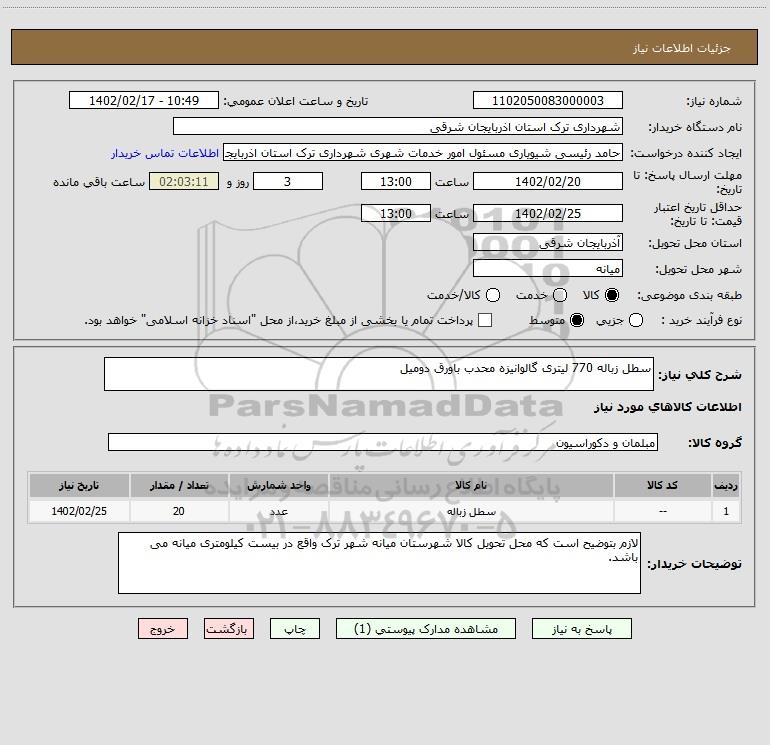Click the price validity date 1402/02/25 field
This screenshot has width=770, height=745.
pos(548,214)
